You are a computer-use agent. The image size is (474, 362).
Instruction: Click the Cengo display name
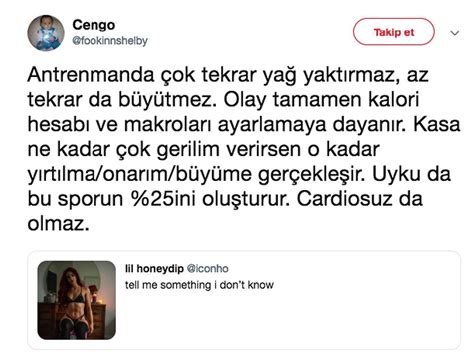pyautogui.click(x=94, y=25)
